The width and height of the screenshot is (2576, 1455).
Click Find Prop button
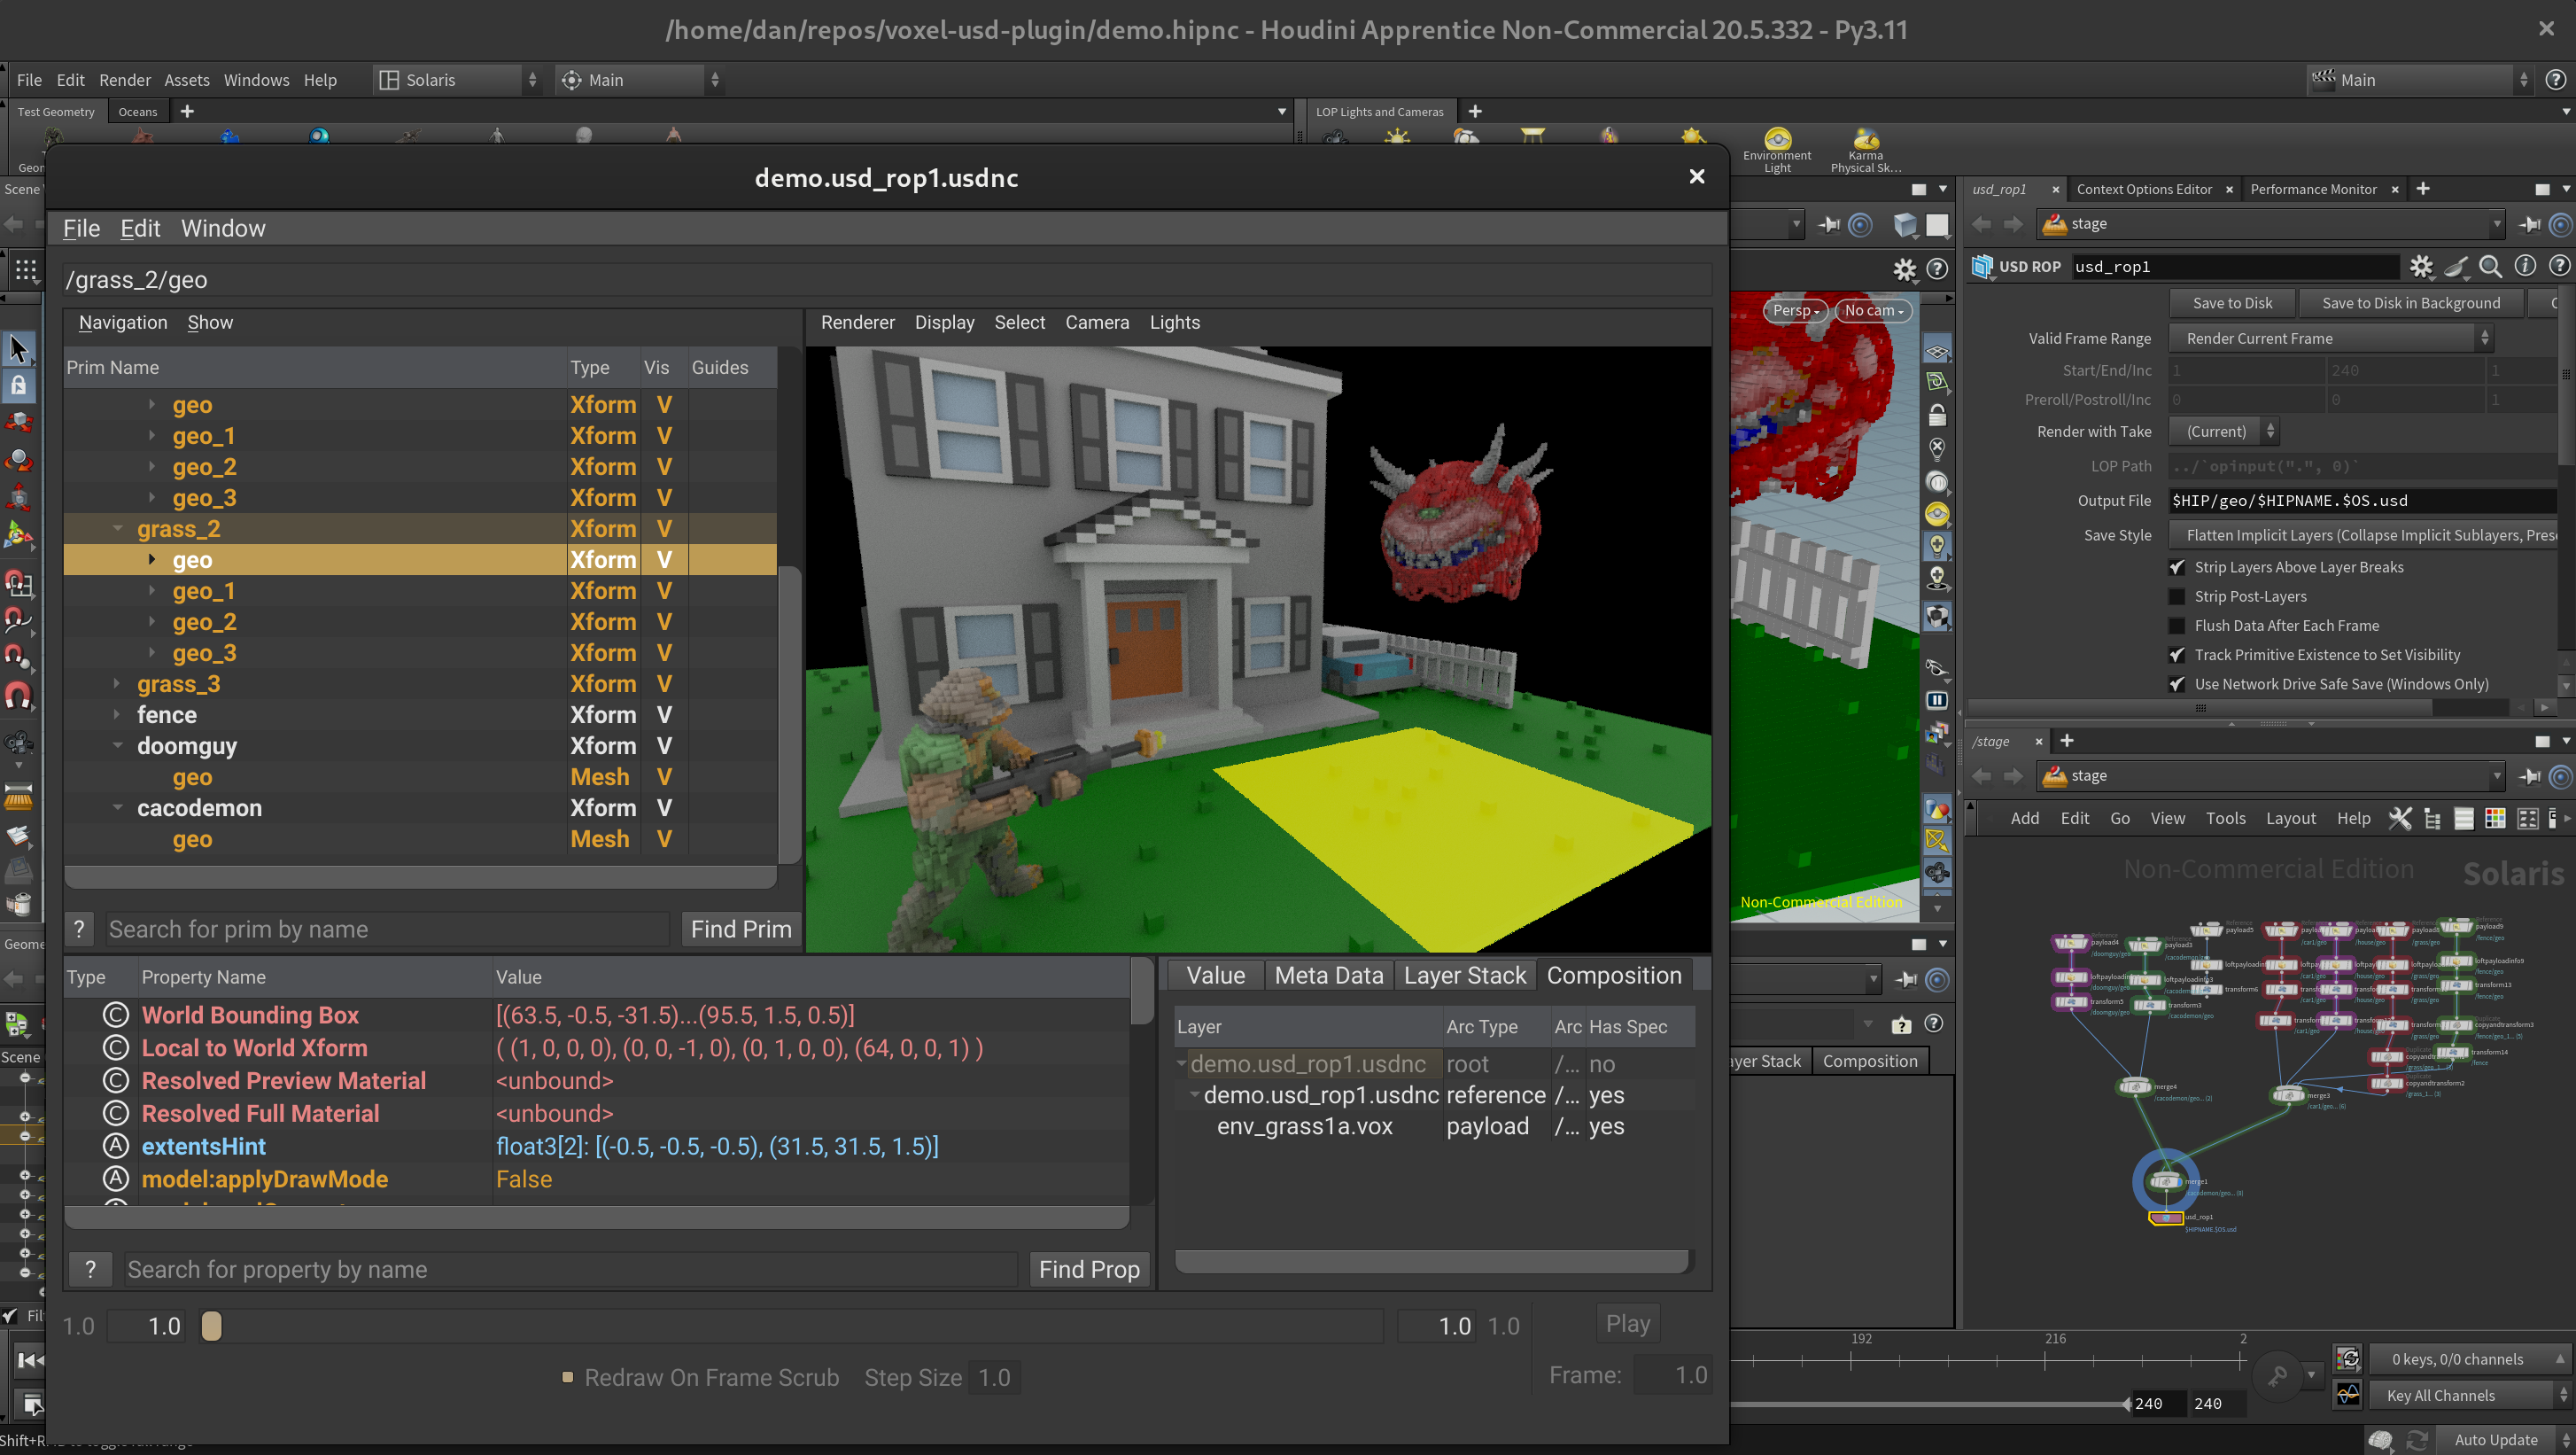click(x=1089, y=1269)
